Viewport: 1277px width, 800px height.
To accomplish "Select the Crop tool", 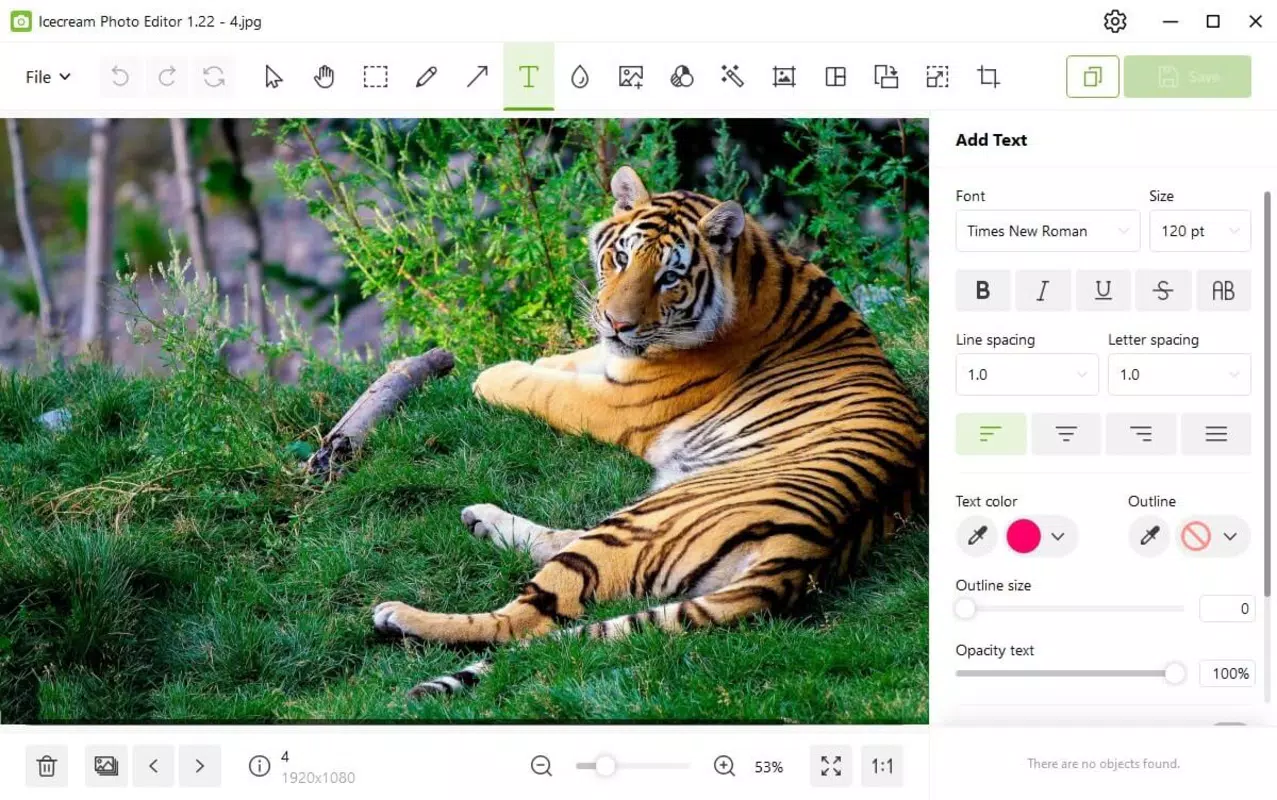I will click(x=988, y=77).
